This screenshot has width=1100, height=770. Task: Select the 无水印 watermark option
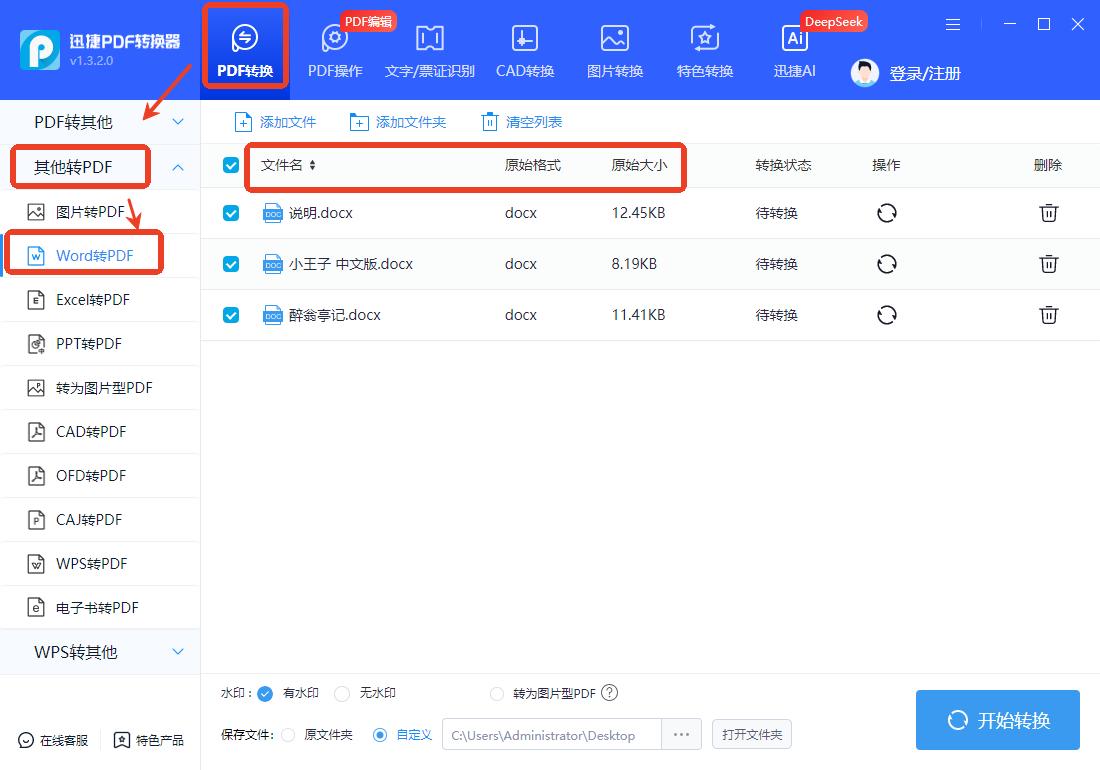[343, 693]
